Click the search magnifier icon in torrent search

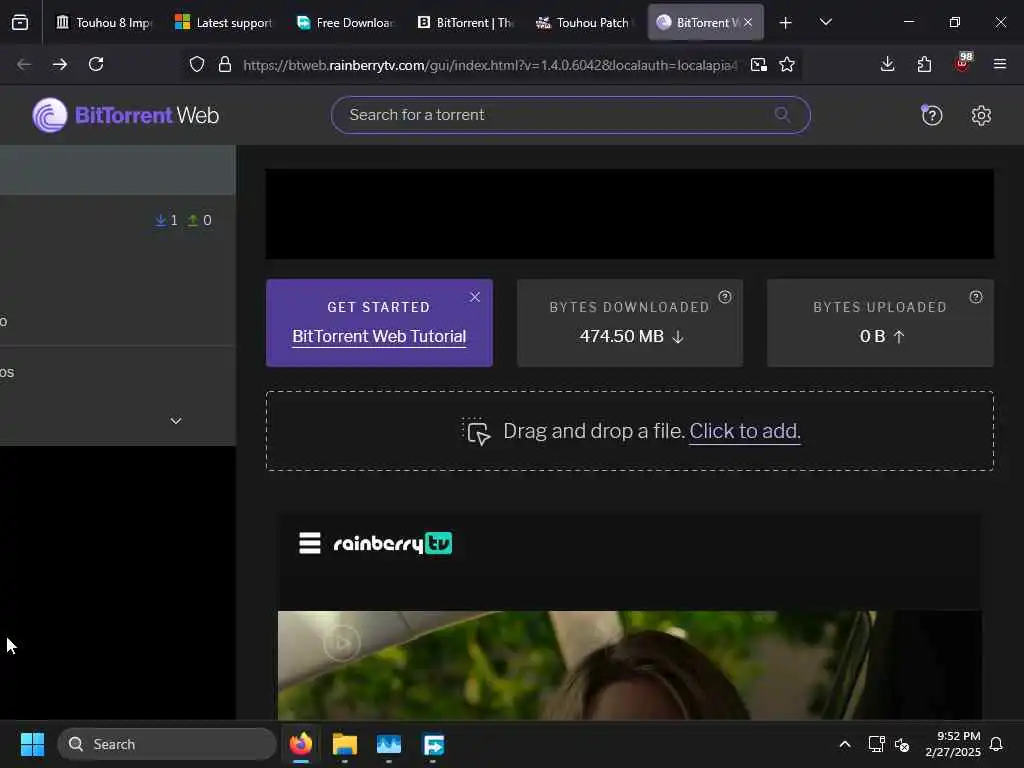pos(782,115)
